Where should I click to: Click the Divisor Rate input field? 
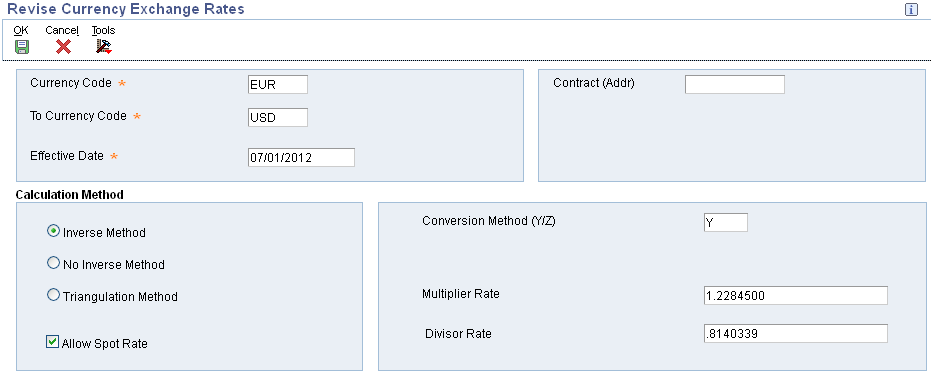796,334
